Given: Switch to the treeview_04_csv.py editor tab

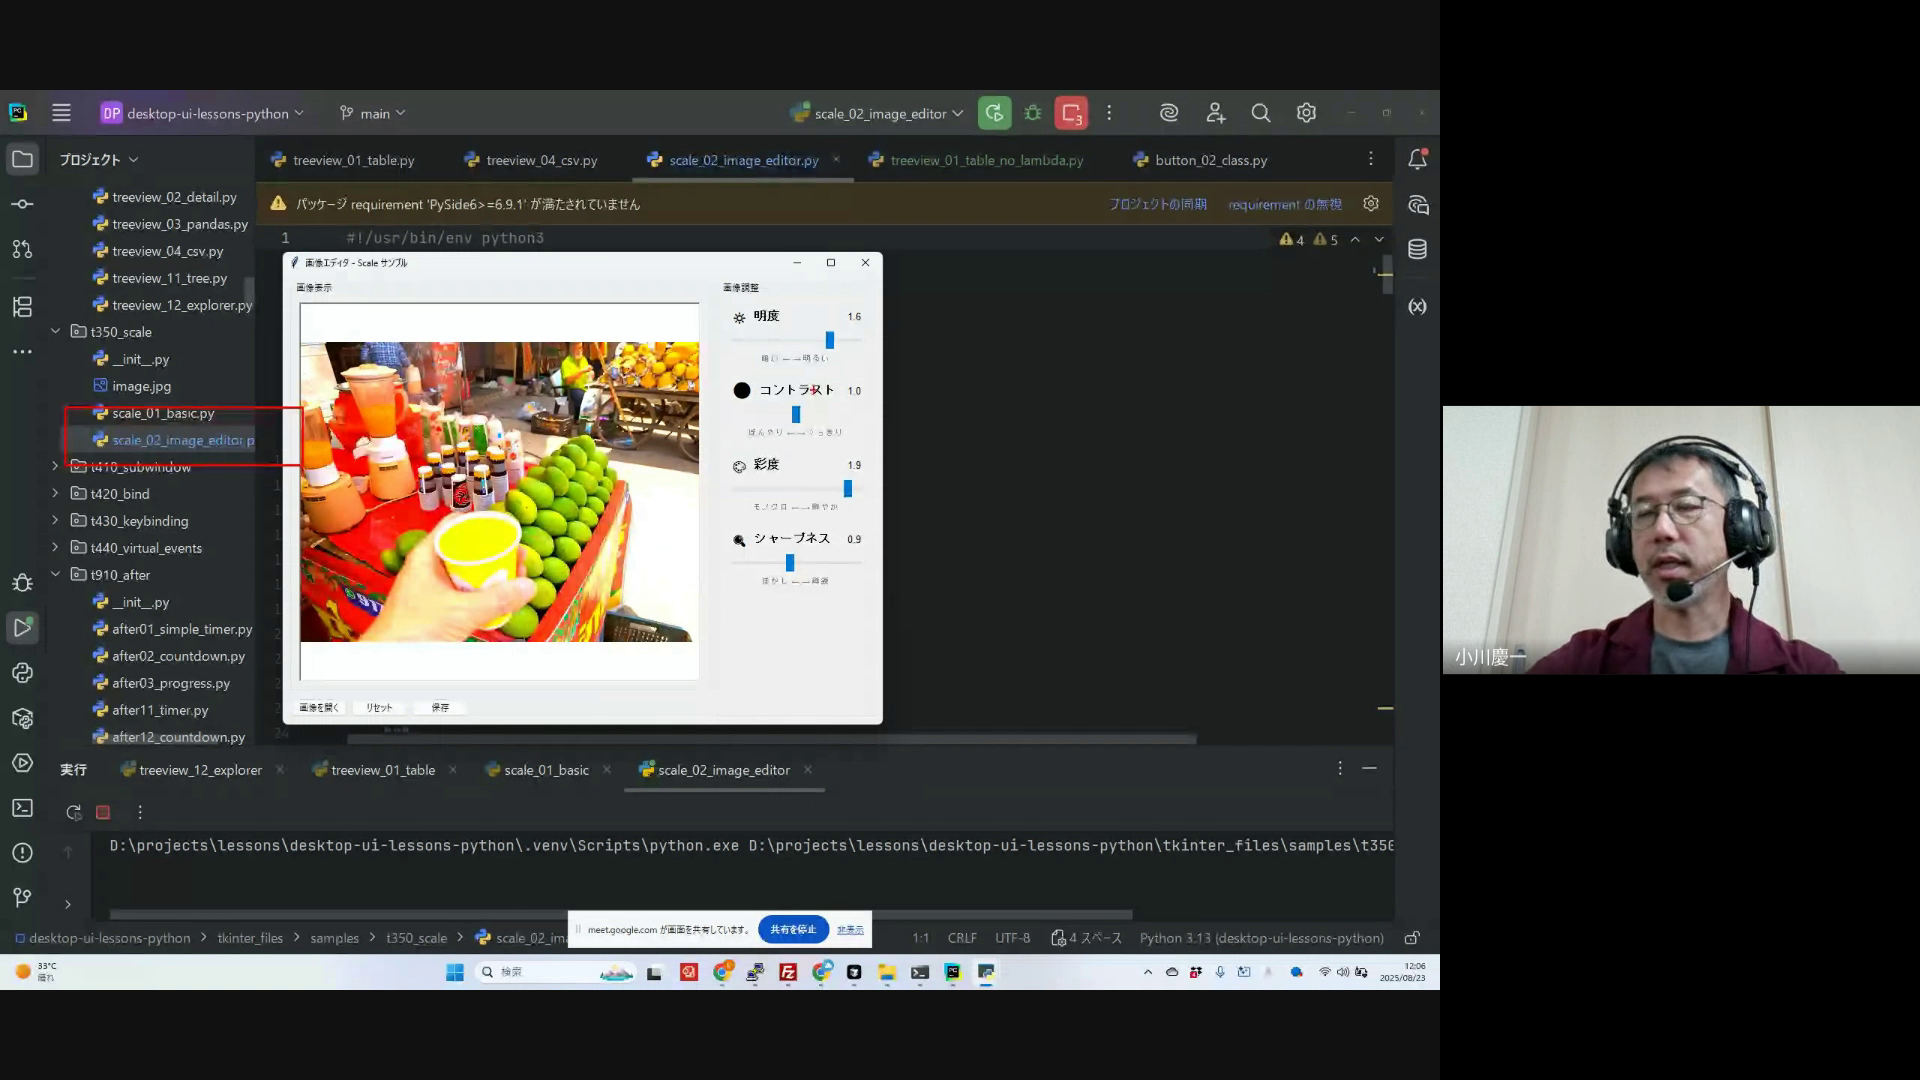Looking at the screenshot, I should 541,160.
